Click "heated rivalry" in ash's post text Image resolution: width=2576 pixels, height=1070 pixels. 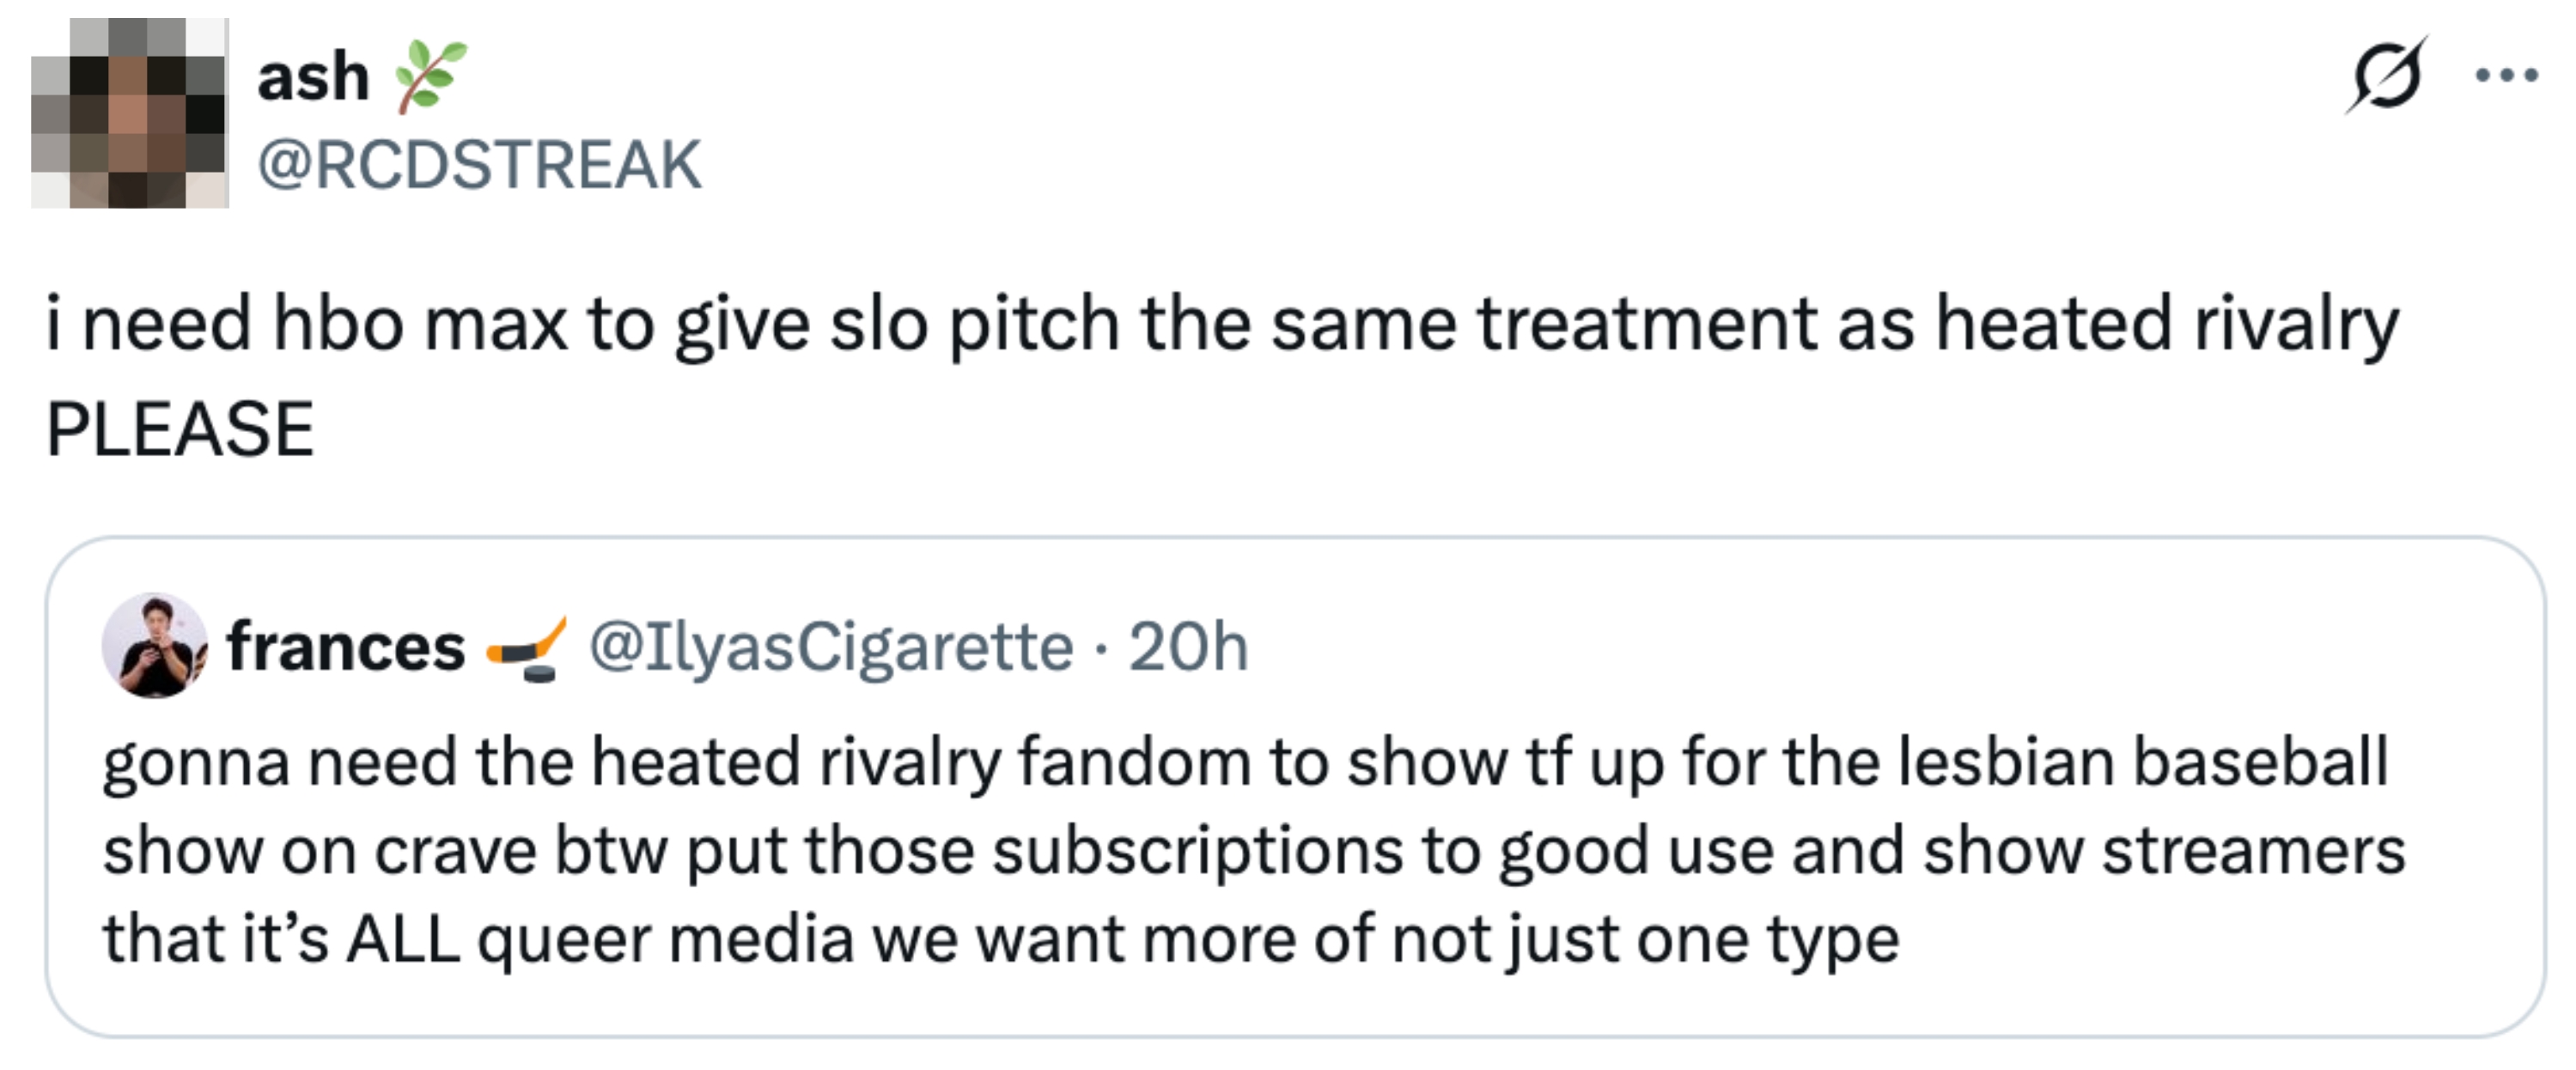coord(2166,325)
